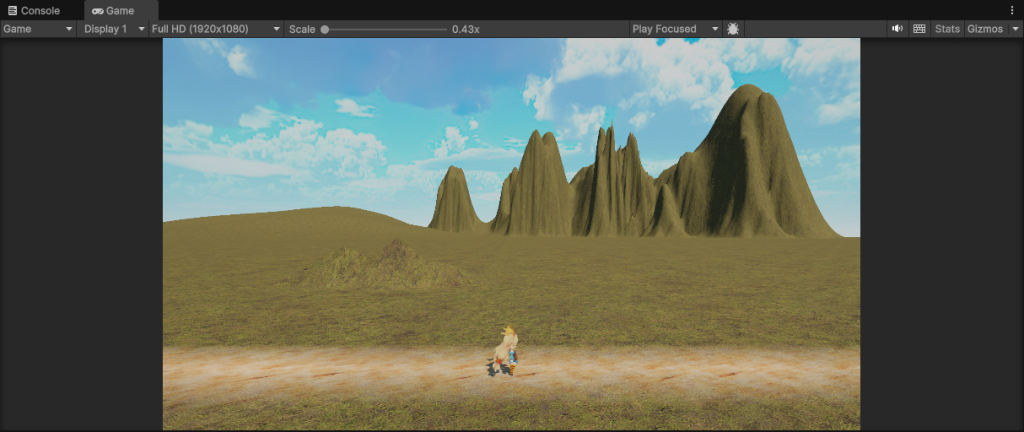Click the character on the dirt path

click(x=506, y=352)
